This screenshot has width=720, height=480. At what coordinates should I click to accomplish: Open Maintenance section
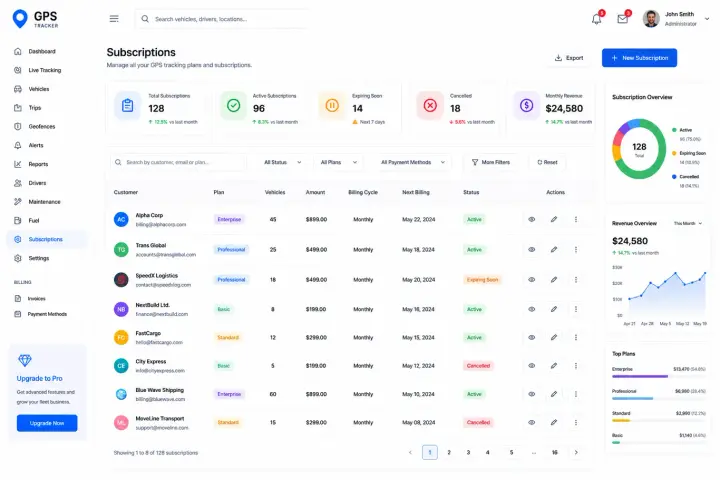tap(44, 202)
